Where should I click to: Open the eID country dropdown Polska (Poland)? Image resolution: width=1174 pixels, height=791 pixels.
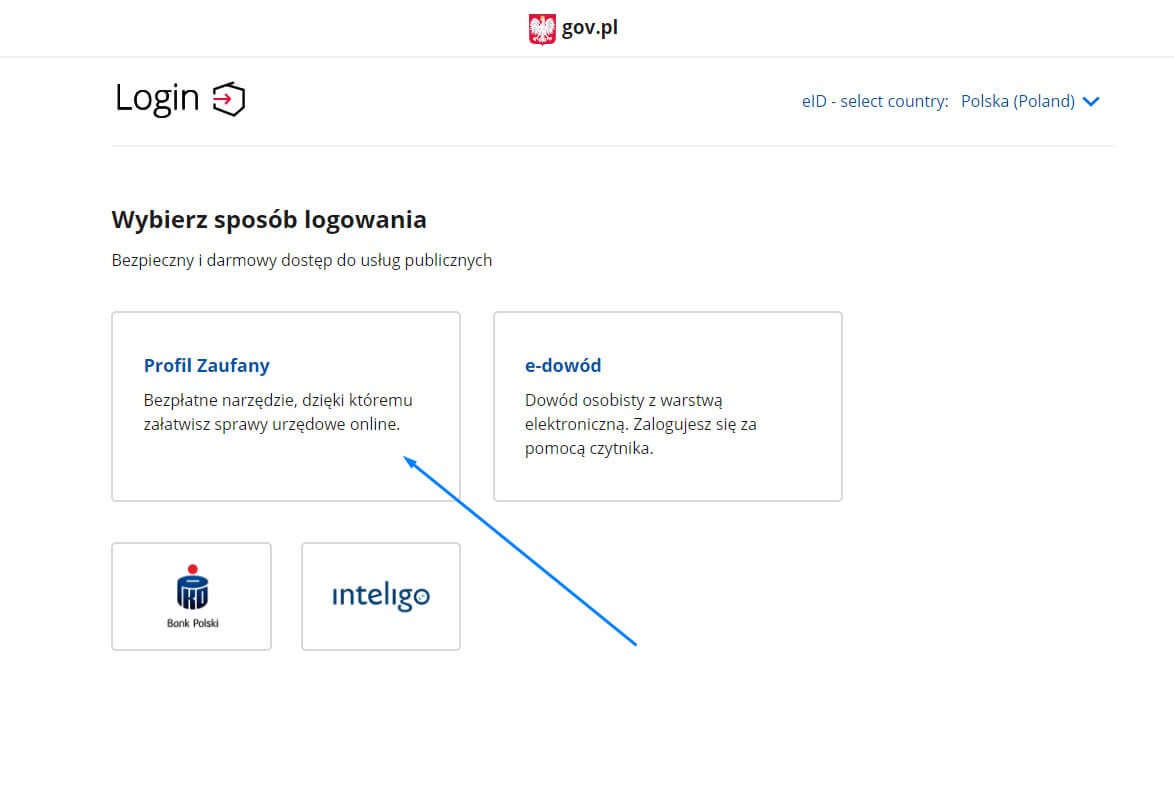point(1030,101)
